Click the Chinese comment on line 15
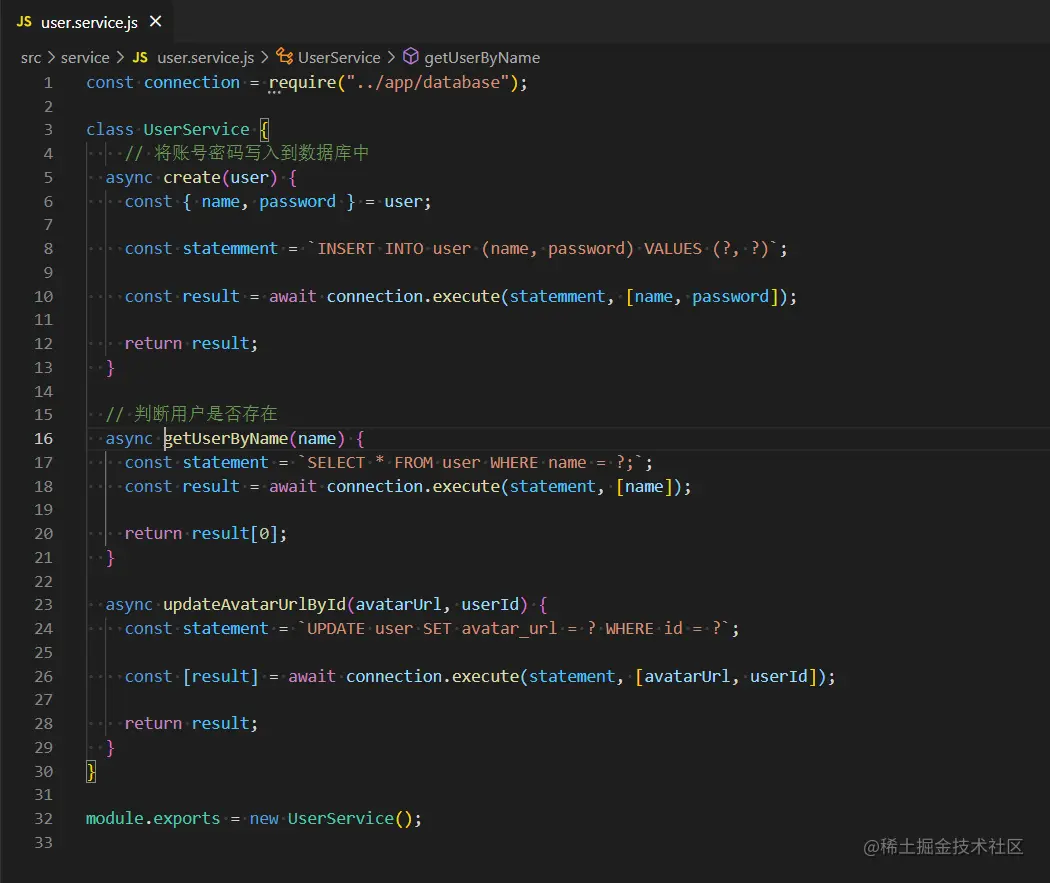The image size is (1050, 883). pos(192,414)
